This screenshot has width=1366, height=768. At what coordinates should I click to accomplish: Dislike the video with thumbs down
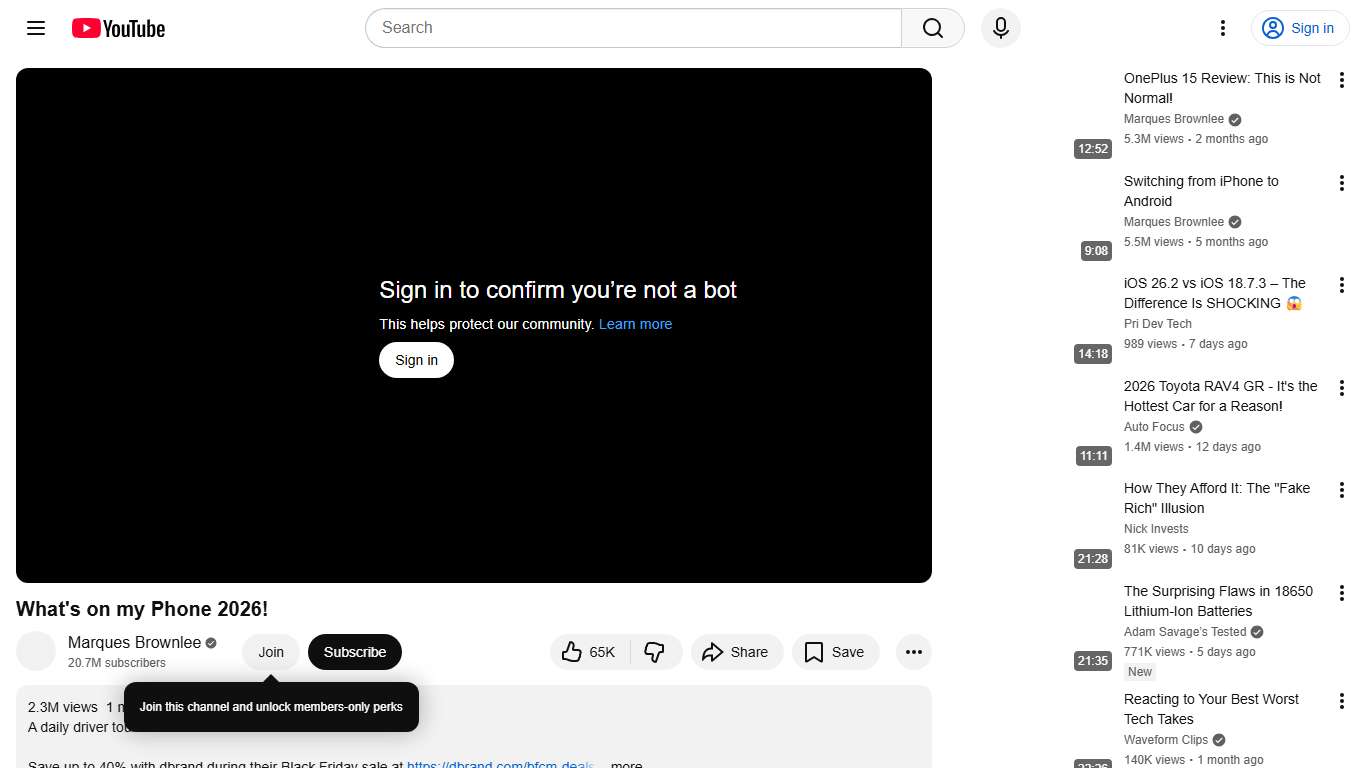point(655,652)
